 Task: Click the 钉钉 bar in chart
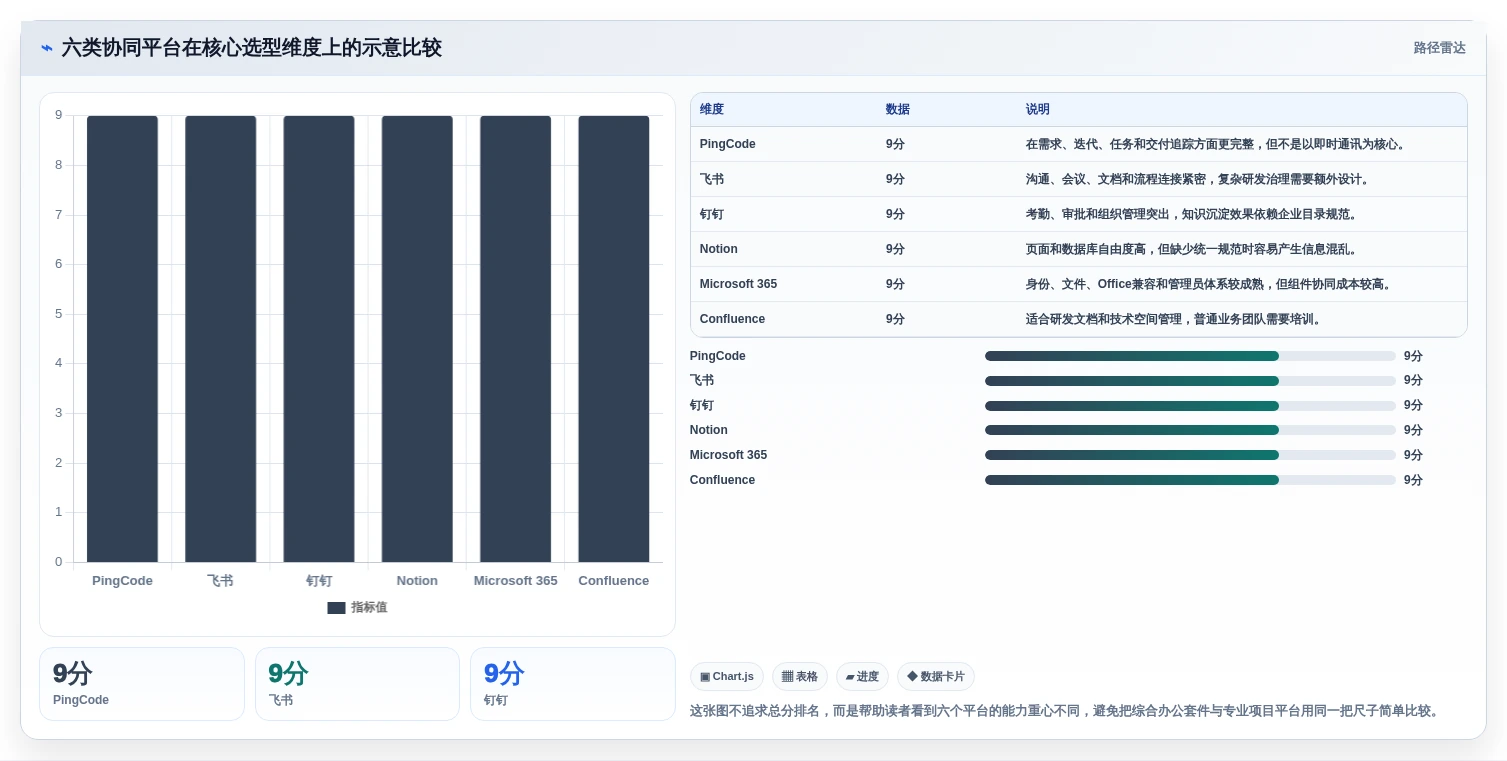(319, 339)
